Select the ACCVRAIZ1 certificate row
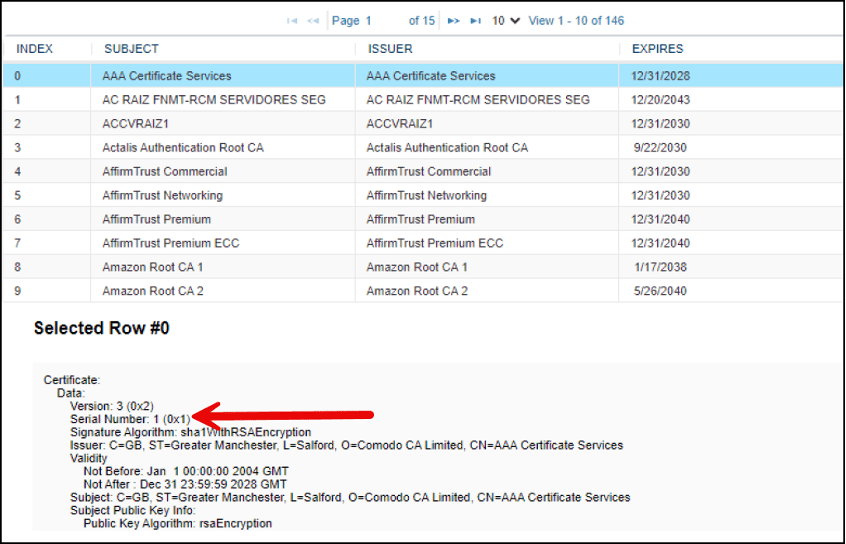The image size is (846, 544). [423, 124]
